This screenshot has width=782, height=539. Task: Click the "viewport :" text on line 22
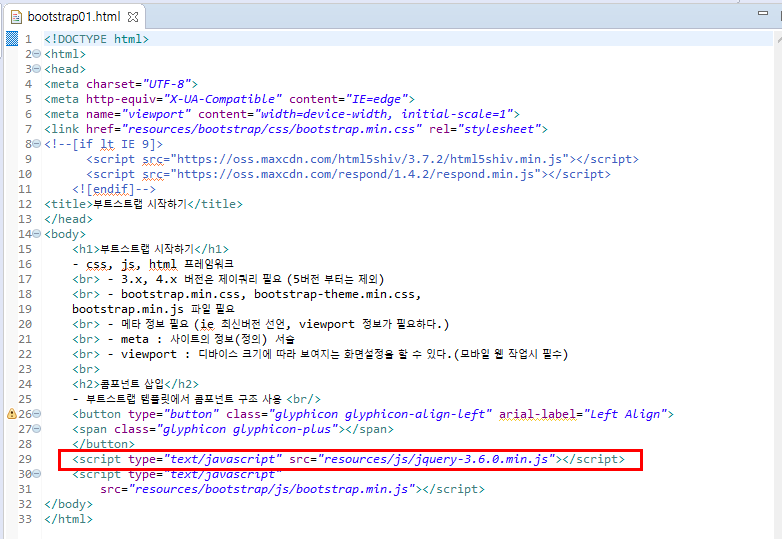pos(155,354)
